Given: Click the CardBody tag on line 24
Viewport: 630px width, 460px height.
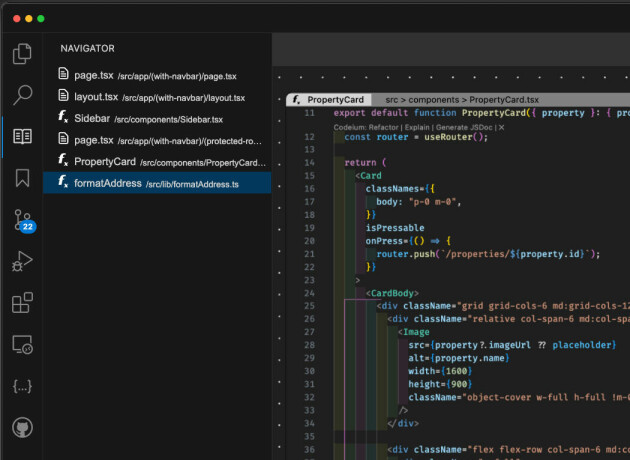Looking at the screenshot, I should coord(392,293).
